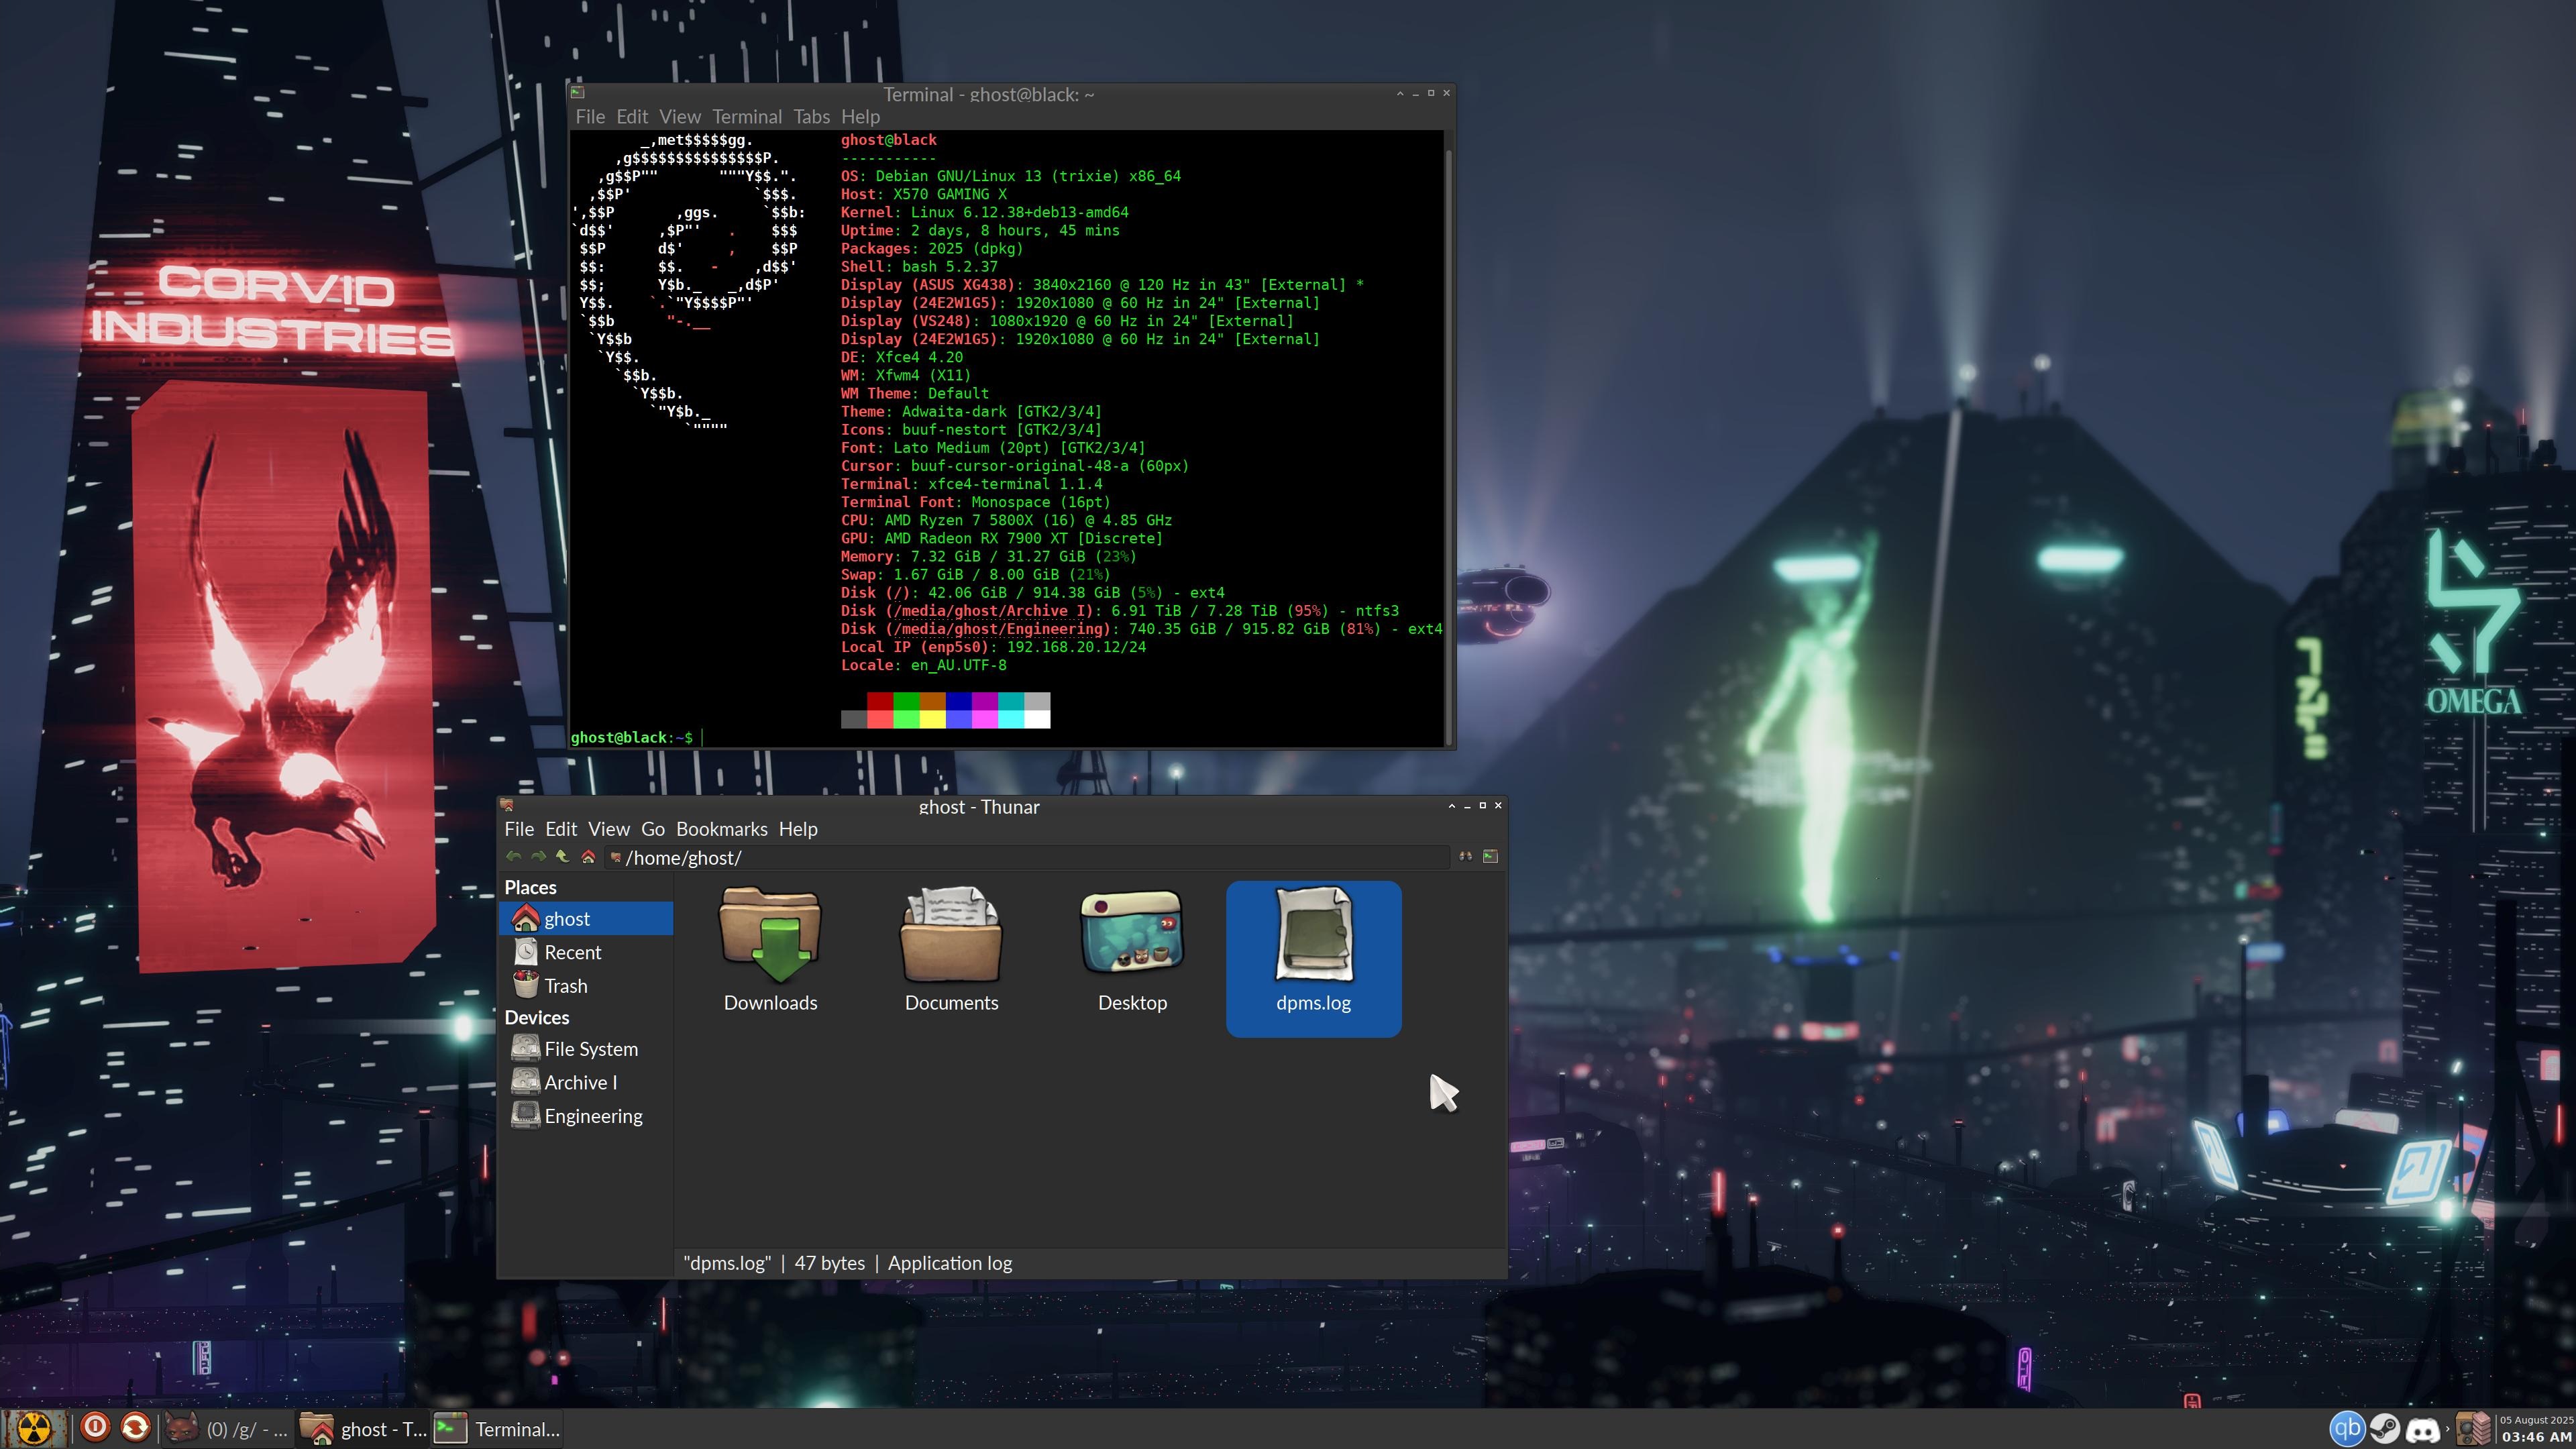Click the red power launcher in panel

95,1428
